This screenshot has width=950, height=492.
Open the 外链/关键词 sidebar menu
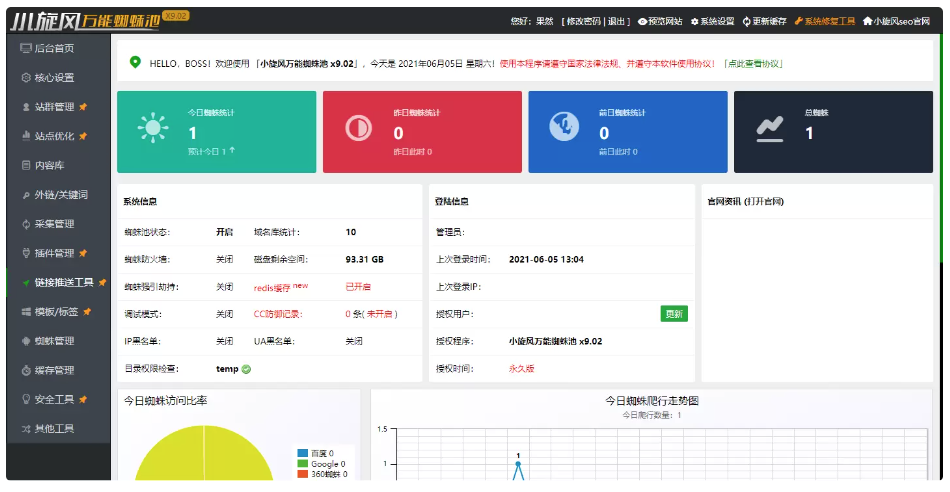(x=59, y=194)
